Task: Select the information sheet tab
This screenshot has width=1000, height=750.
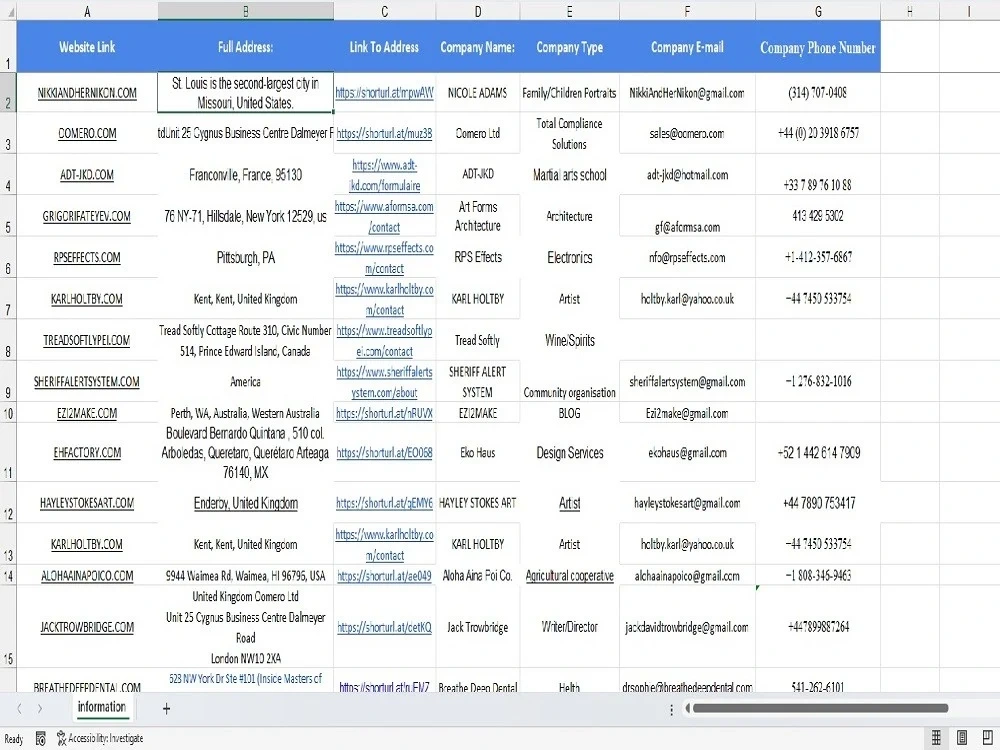Action: [x=101, y=707]
